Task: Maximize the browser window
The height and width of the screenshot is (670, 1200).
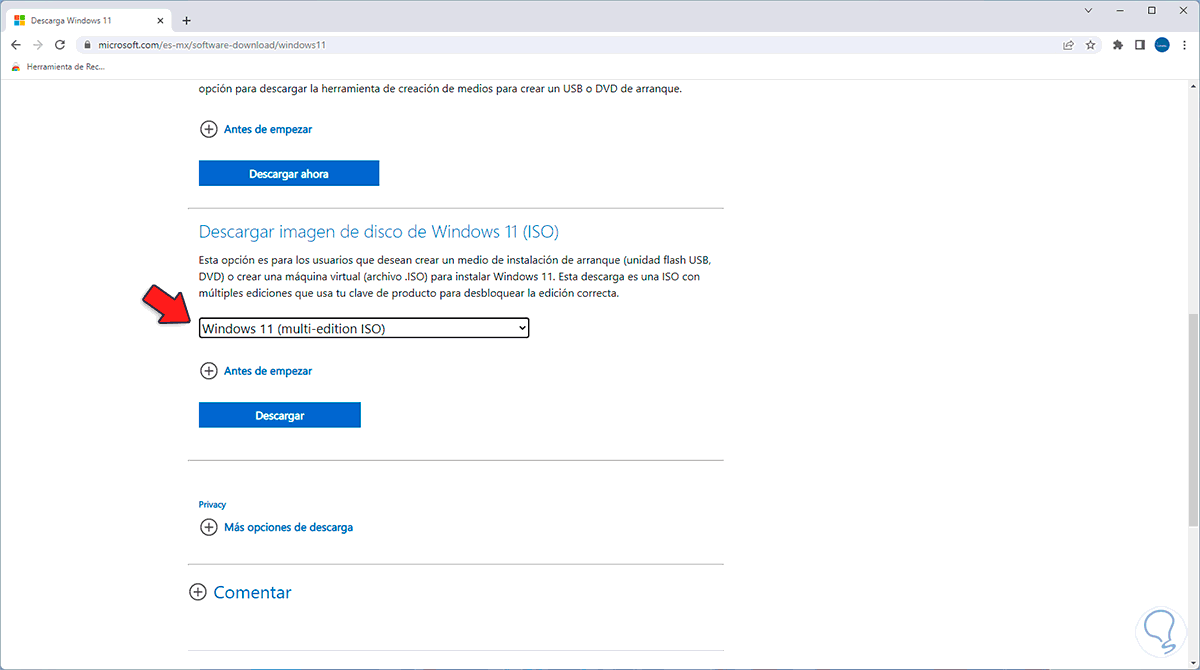Action: [1152, 10]
